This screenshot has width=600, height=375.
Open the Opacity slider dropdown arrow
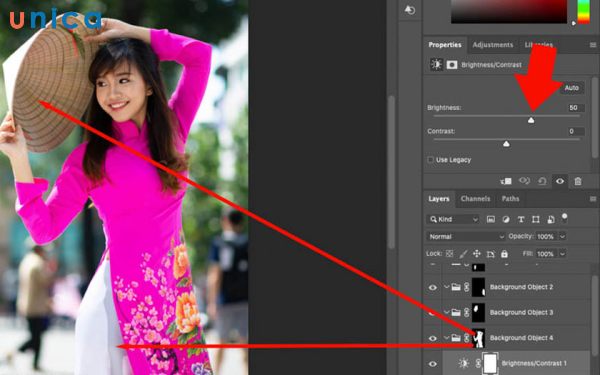pos(562,236)
